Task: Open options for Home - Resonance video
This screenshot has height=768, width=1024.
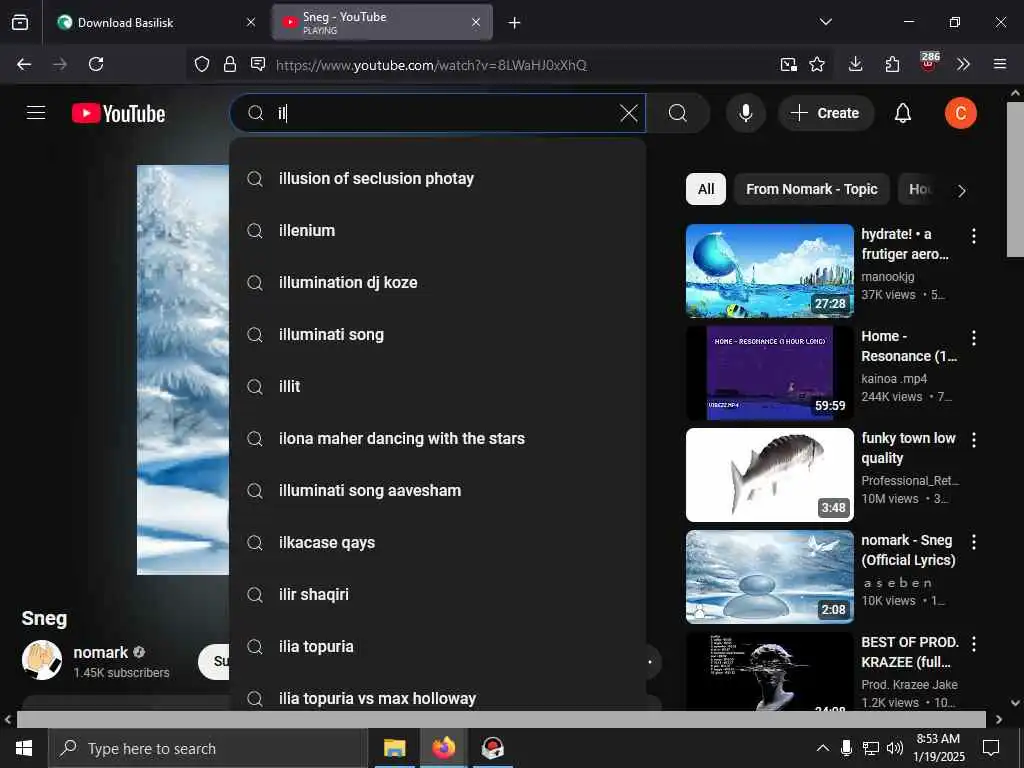Action: (x=973, y=338)
